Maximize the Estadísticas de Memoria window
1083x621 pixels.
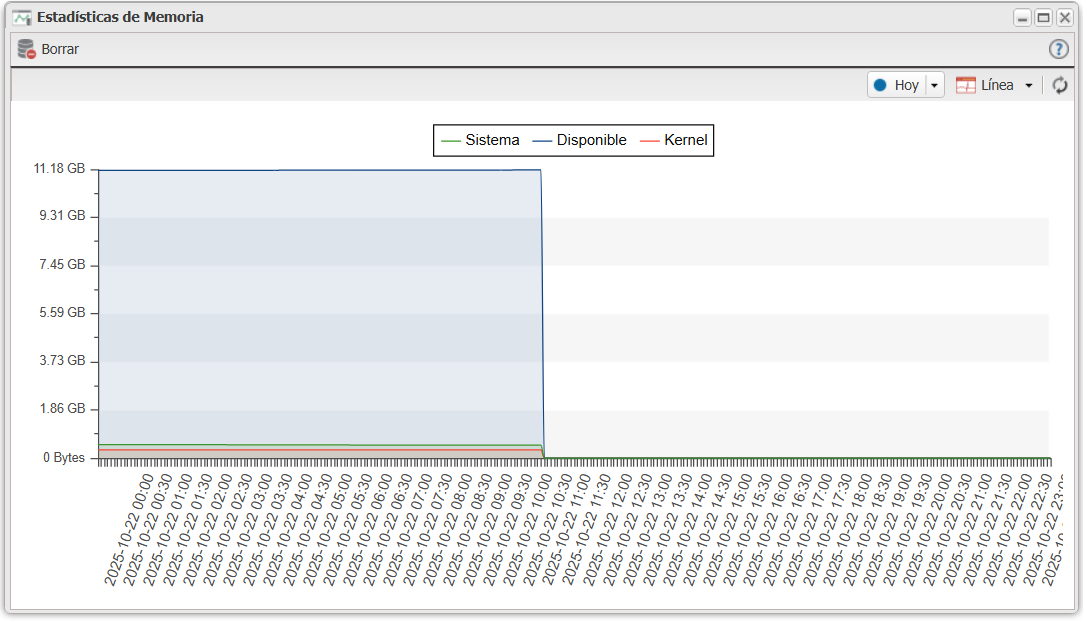[1043, 18]
